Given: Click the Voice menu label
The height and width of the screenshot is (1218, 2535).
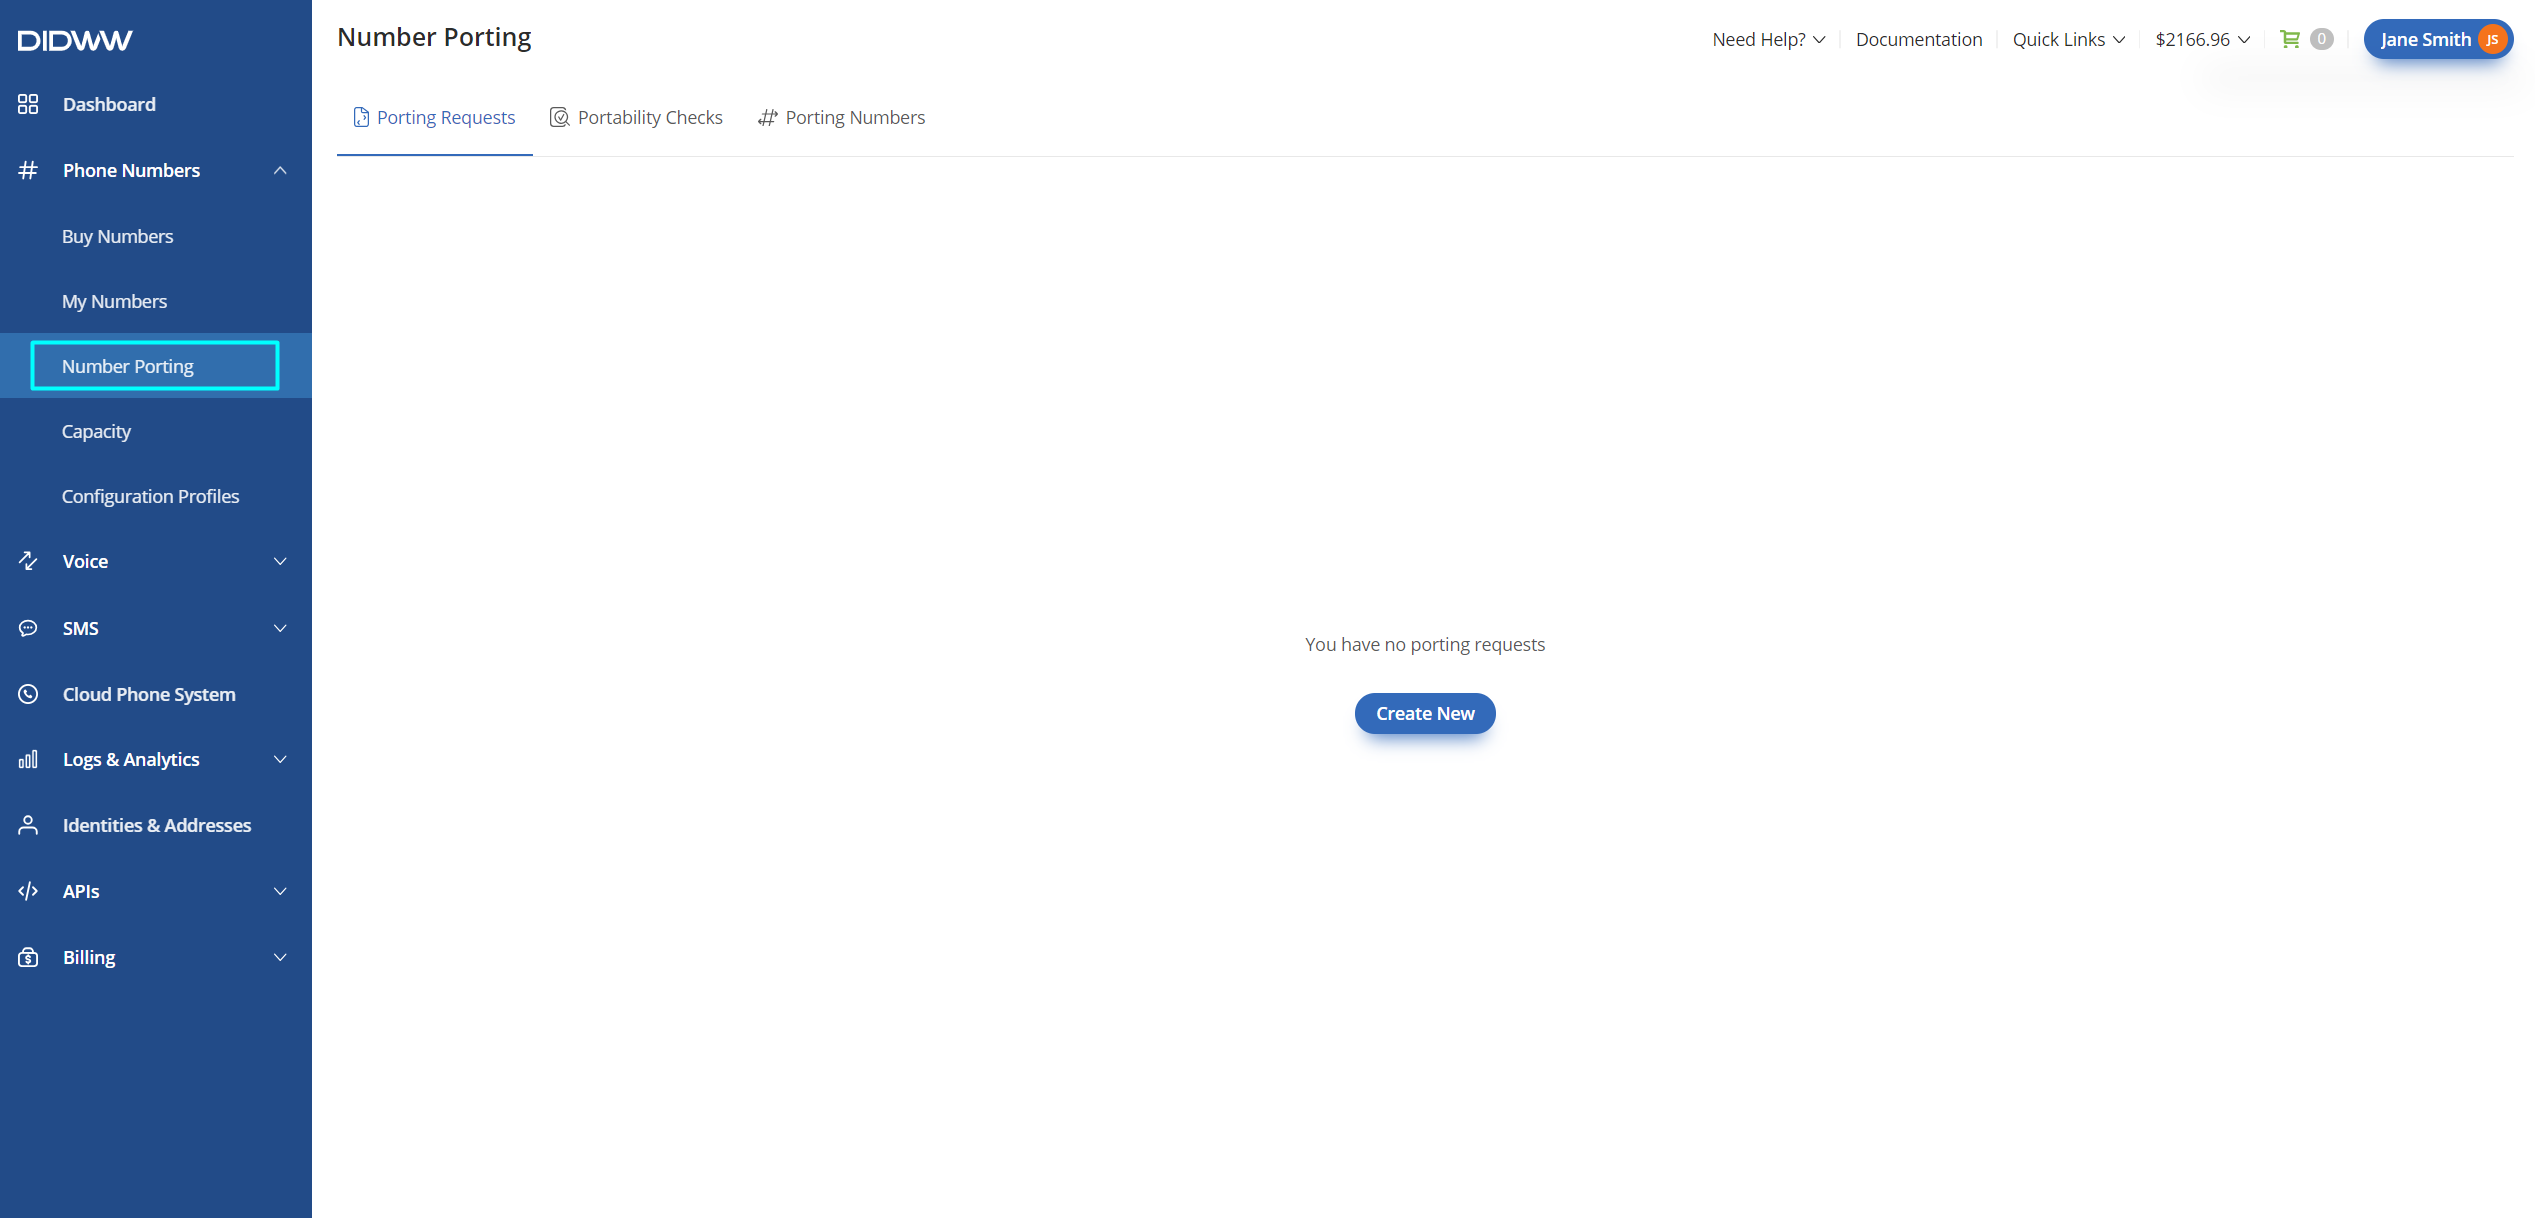Looking at the screenshot, I should (85, 561).
